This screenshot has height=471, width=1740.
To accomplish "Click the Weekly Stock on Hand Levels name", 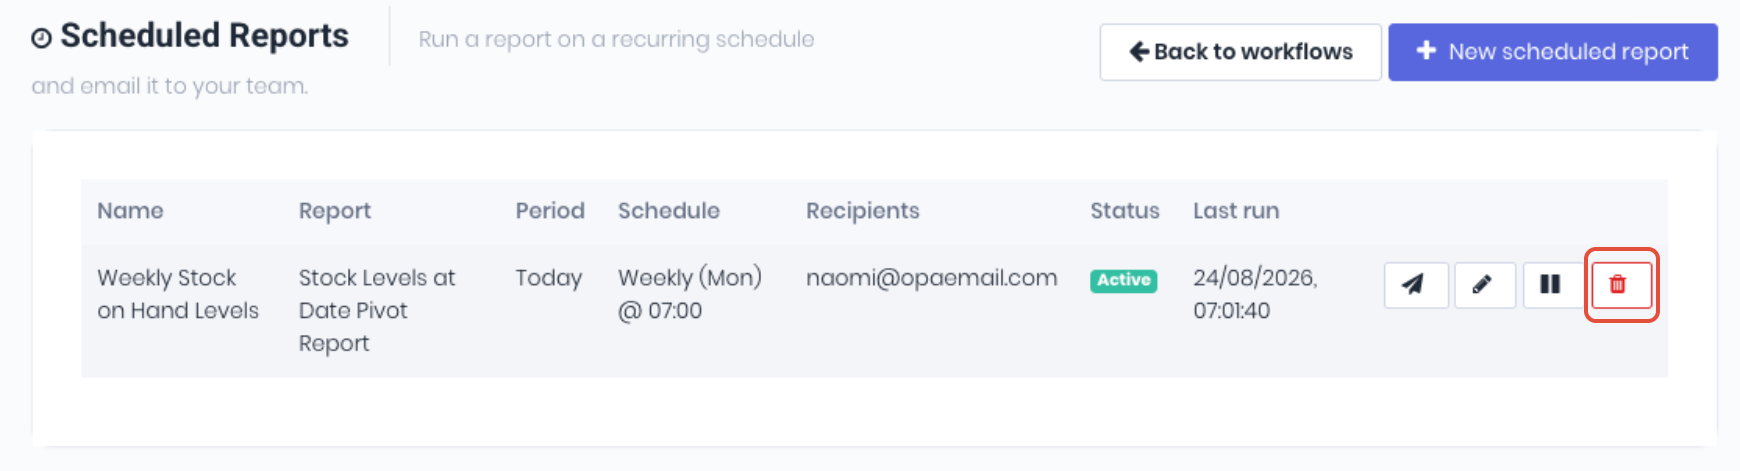I will [178, 294].
